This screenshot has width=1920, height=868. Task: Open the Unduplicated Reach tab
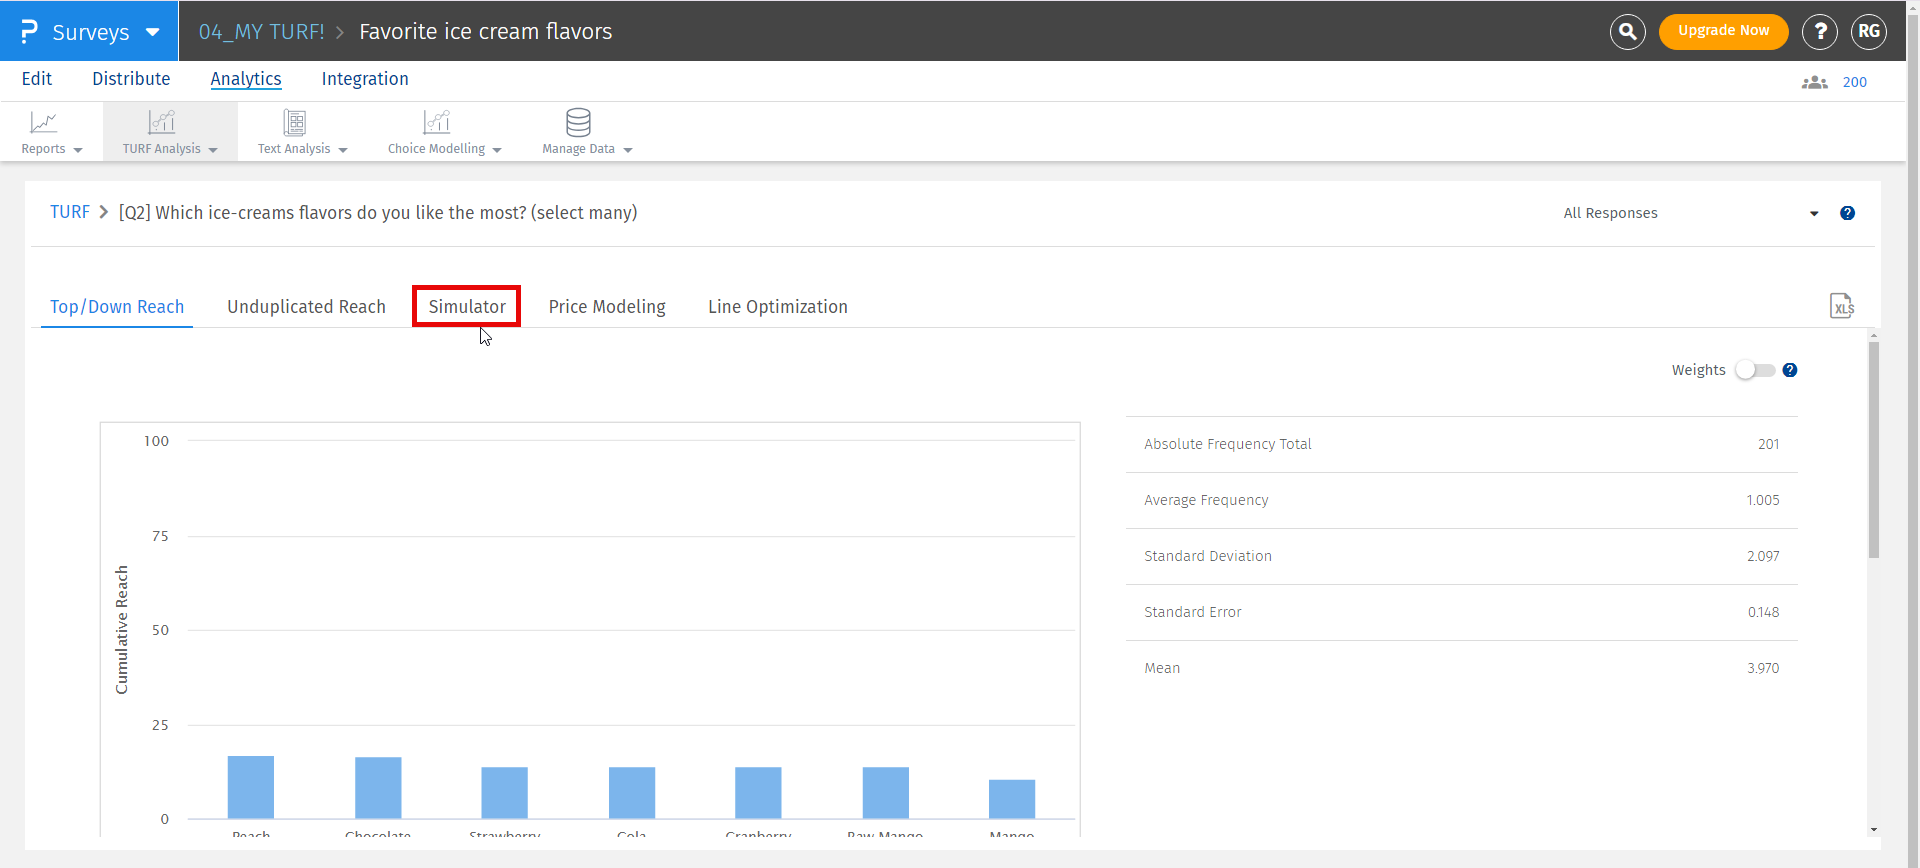pyautogui.click(x=306, y=307)
